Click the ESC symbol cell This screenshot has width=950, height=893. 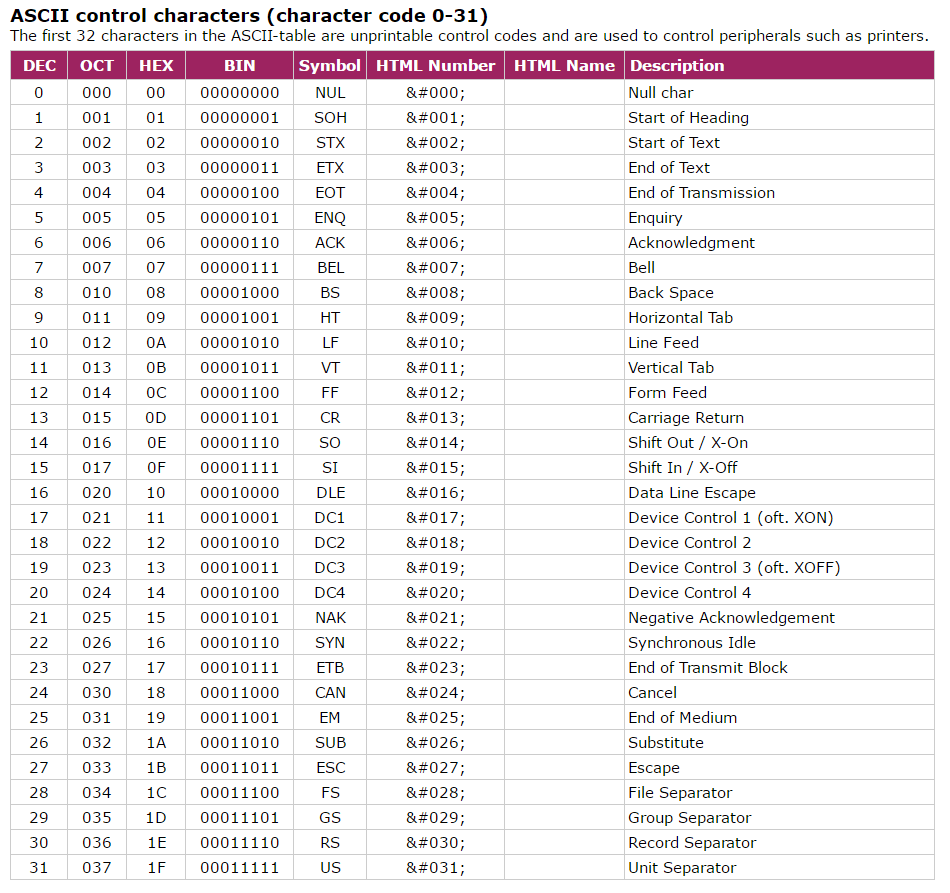[x=330, y=768]
